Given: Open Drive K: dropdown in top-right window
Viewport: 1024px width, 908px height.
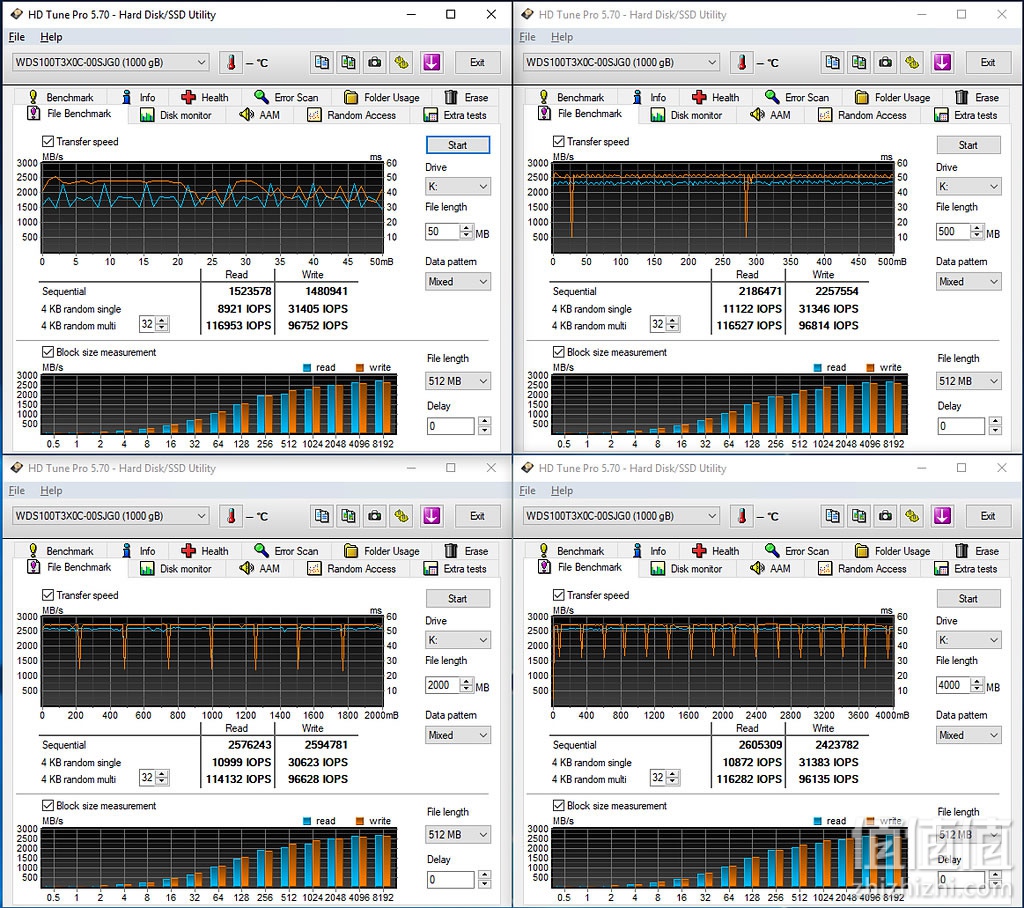Looking at the screenshot, I should coord(968,186).
